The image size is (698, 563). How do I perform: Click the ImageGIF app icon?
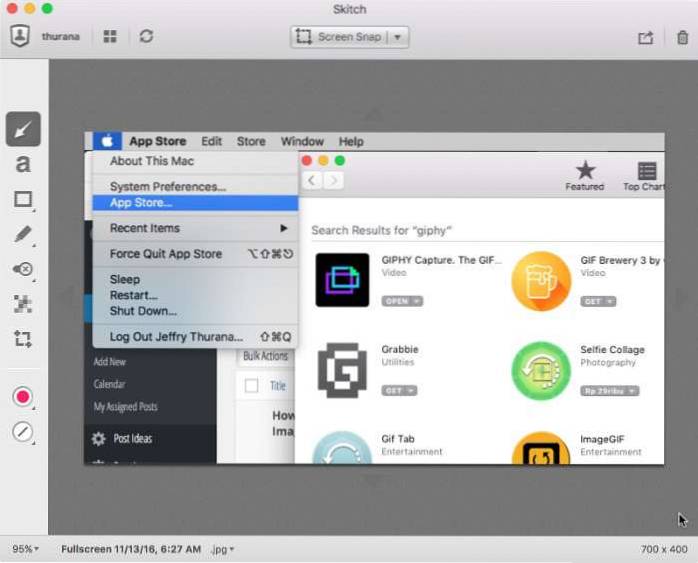pos(541,448)
